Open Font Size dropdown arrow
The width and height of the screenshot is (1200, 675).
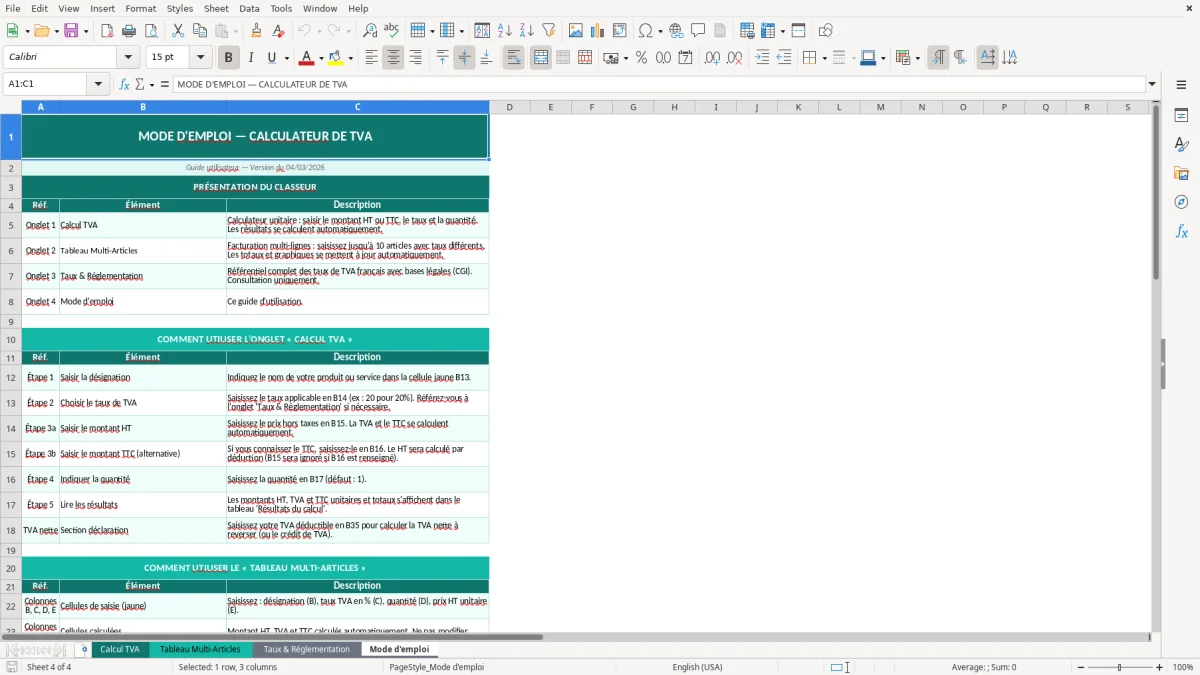(x=200, y=58)
